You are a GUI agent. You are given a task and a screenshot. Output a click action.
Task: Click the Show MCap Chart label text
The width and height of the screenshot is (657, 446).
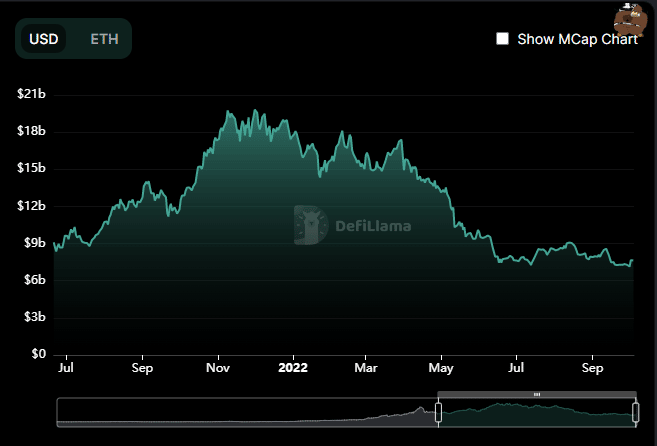[577, 39]
